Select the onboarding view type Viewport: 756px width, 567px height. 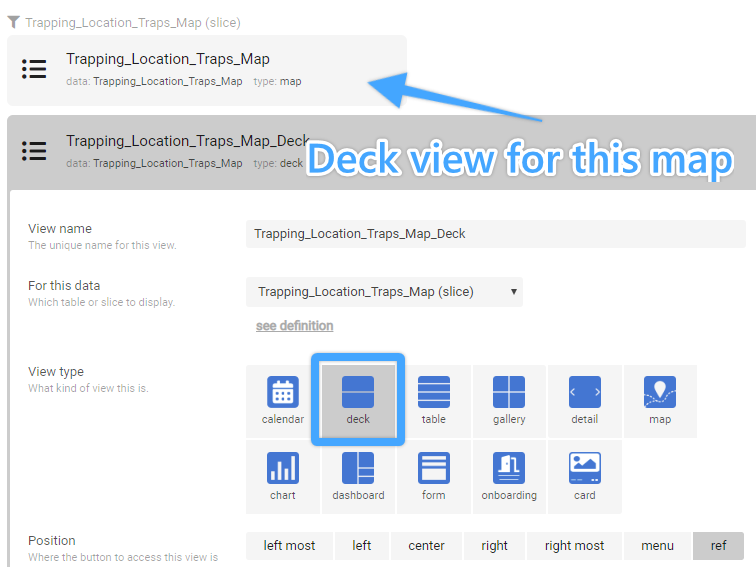click(x=509, y=477)
